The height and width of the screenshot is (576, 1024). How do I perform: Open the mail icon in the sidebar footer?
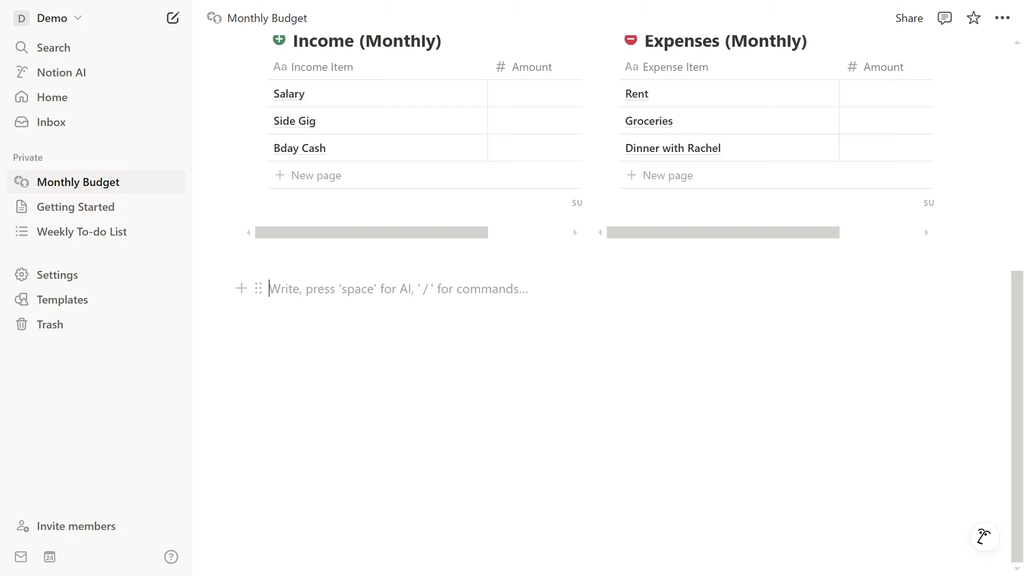pos(21,557)
